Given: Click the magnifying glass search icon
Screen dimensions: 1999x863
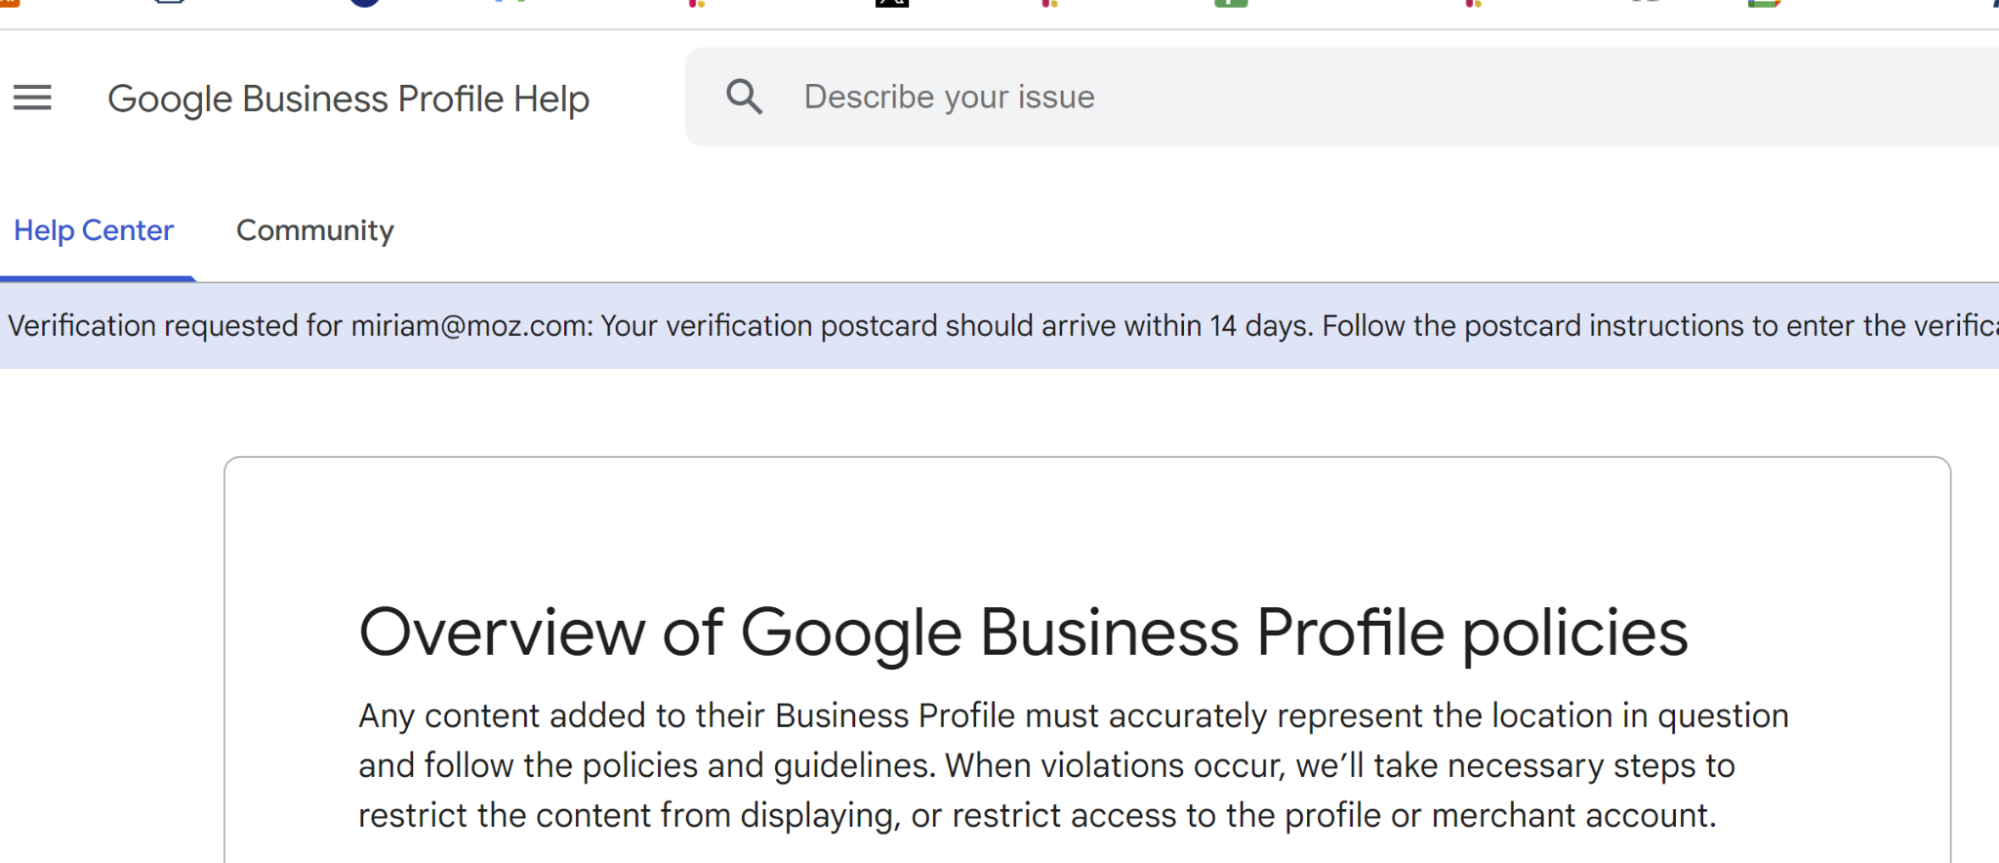Looking at the screenshot, I should [744, 97].
